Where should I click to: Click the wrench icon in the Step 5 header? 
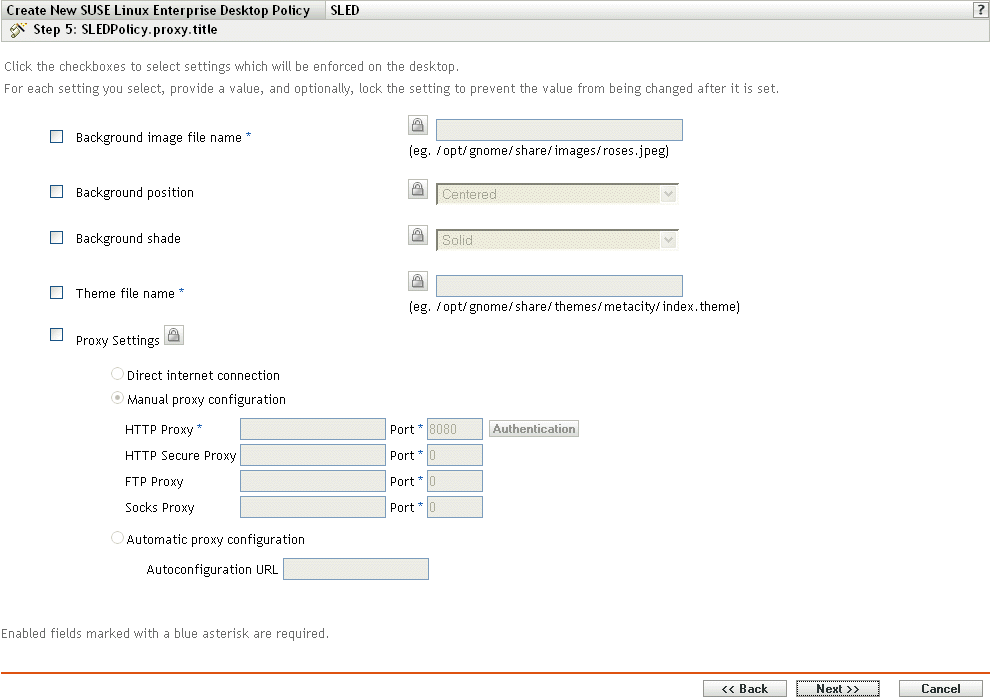[17, 30]
